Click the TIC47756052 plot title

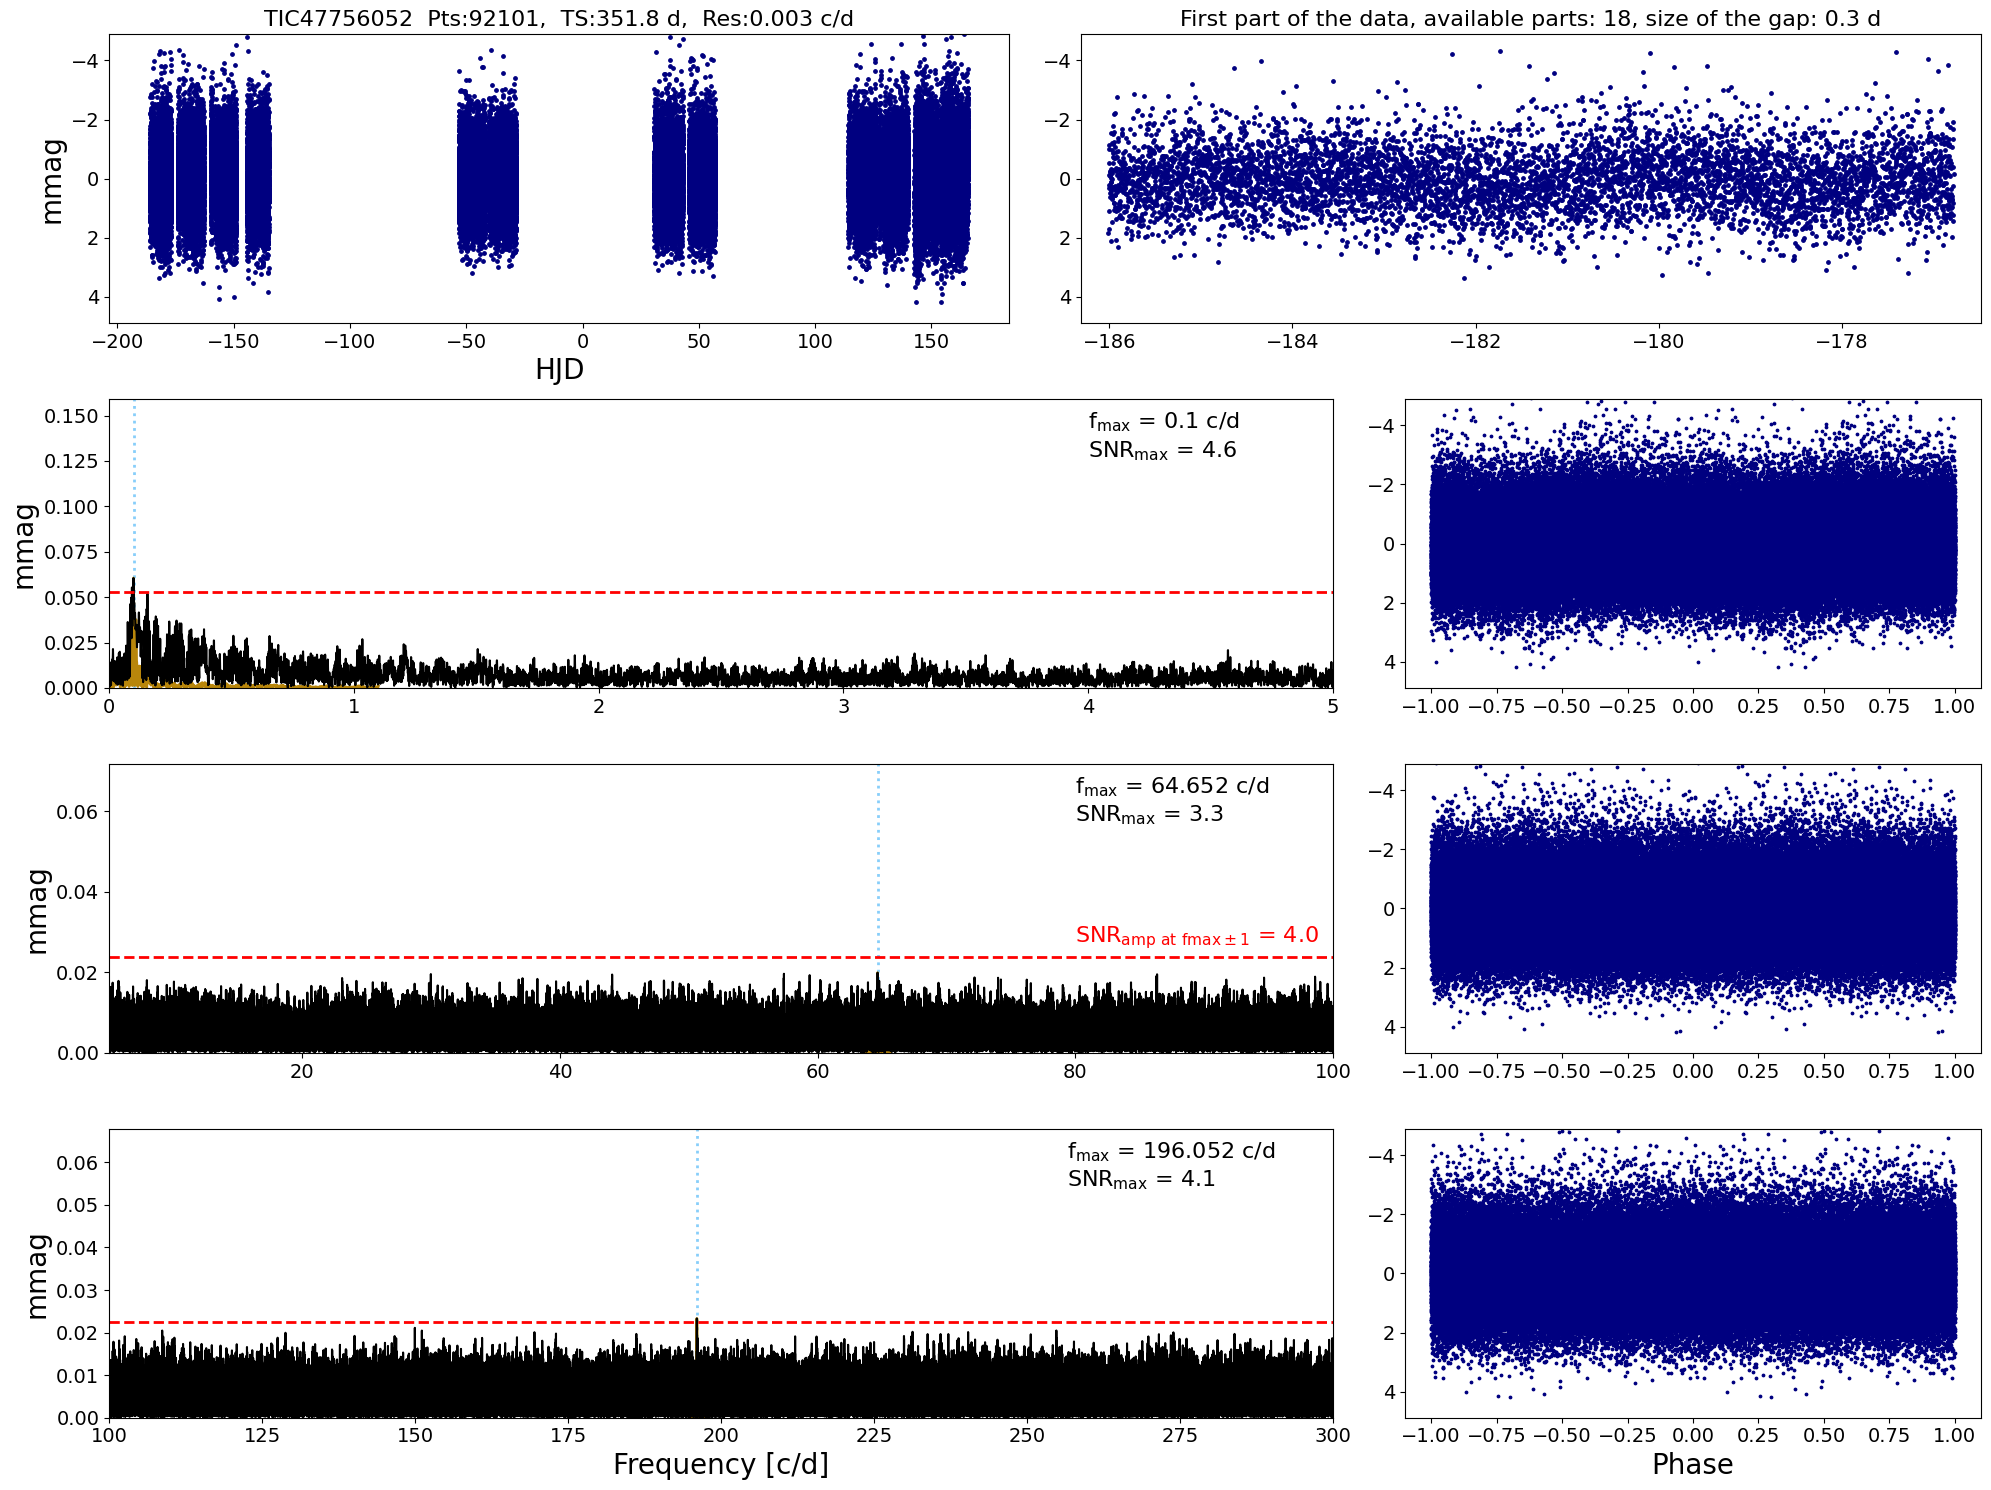[x=558, y=18]
